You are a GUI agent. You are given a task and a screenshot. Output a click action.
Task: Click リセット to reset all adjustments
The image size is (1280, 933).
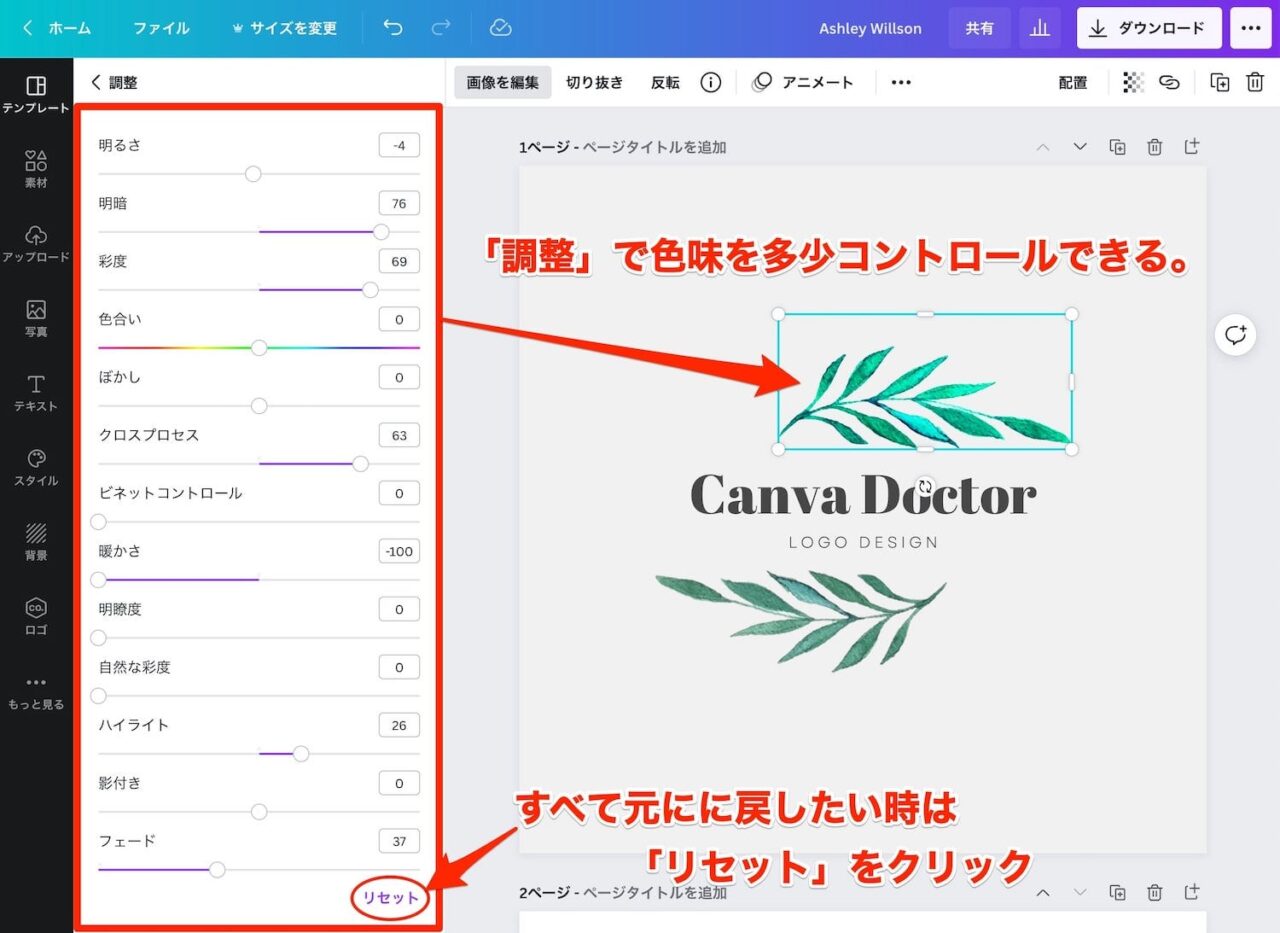click(x=390, y=898)
